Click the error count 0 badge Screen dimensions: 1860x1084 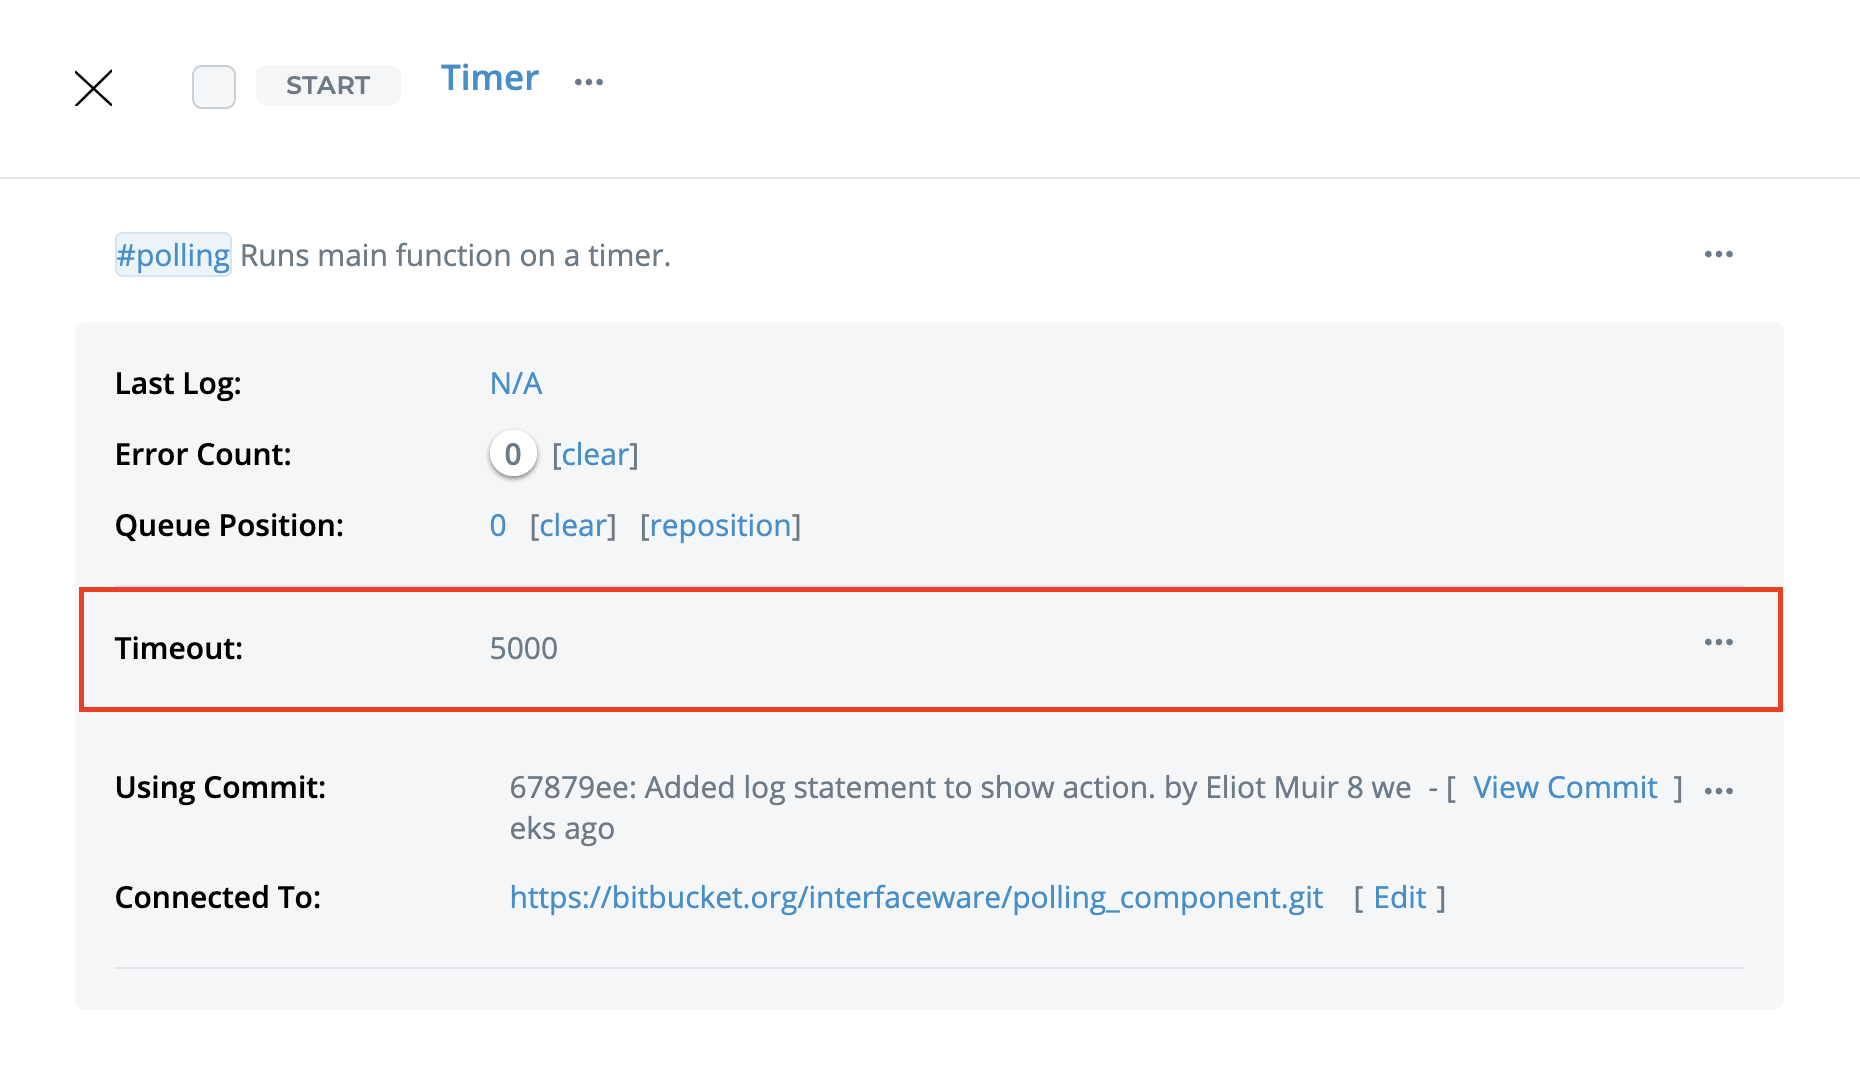pos(513,454)
